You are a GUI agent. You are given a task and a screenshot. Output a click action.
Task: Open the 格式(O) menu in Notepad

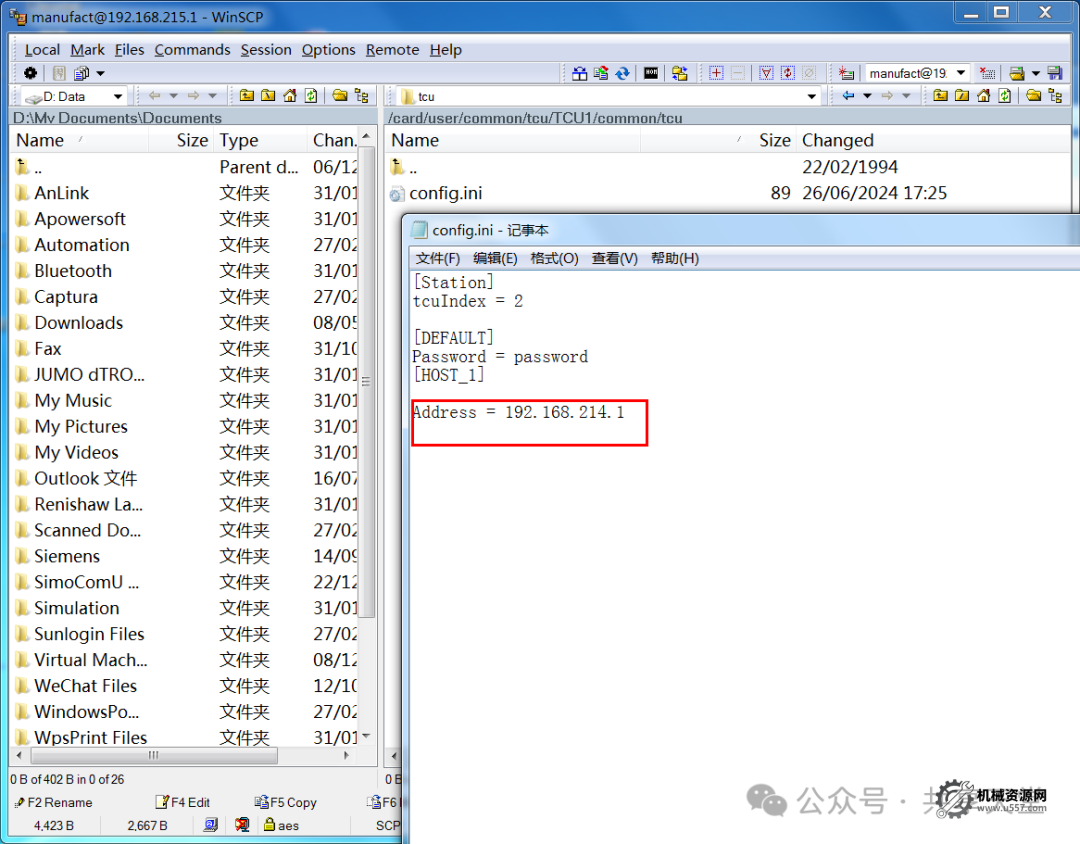[x=554, y=258]
